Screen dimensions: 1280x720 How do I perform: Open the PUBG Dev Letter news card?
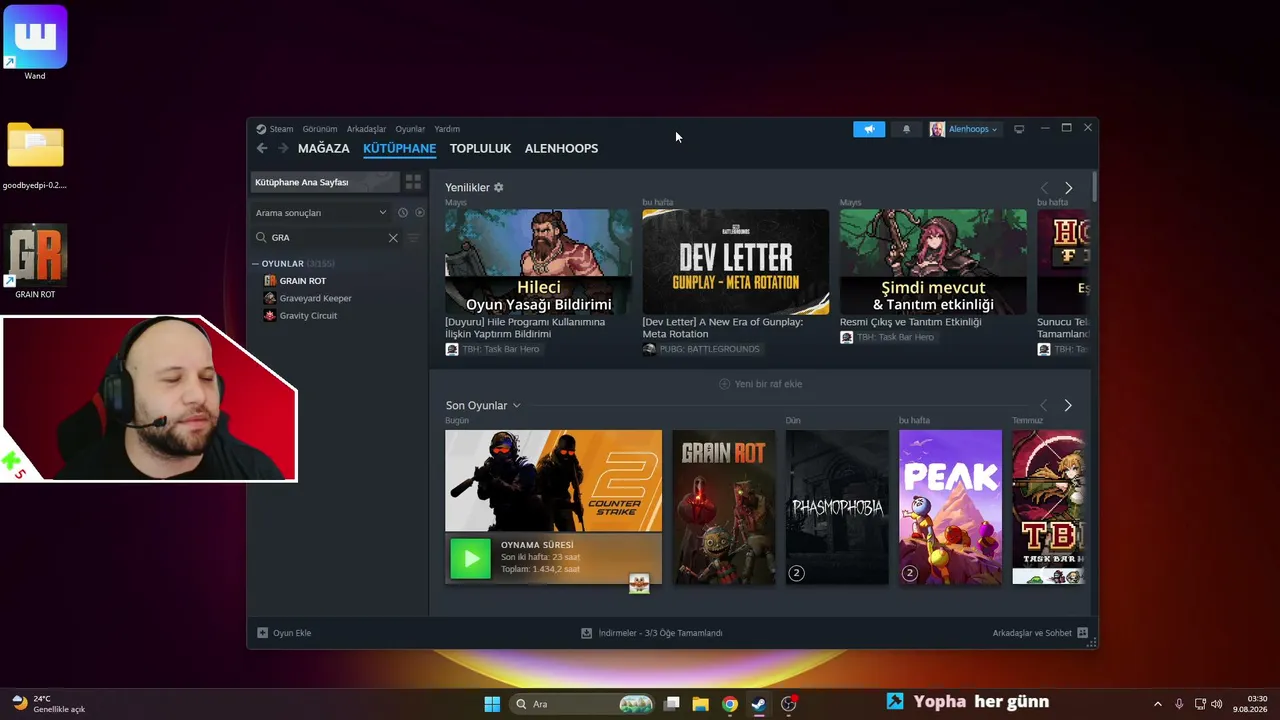click(736, 262)
